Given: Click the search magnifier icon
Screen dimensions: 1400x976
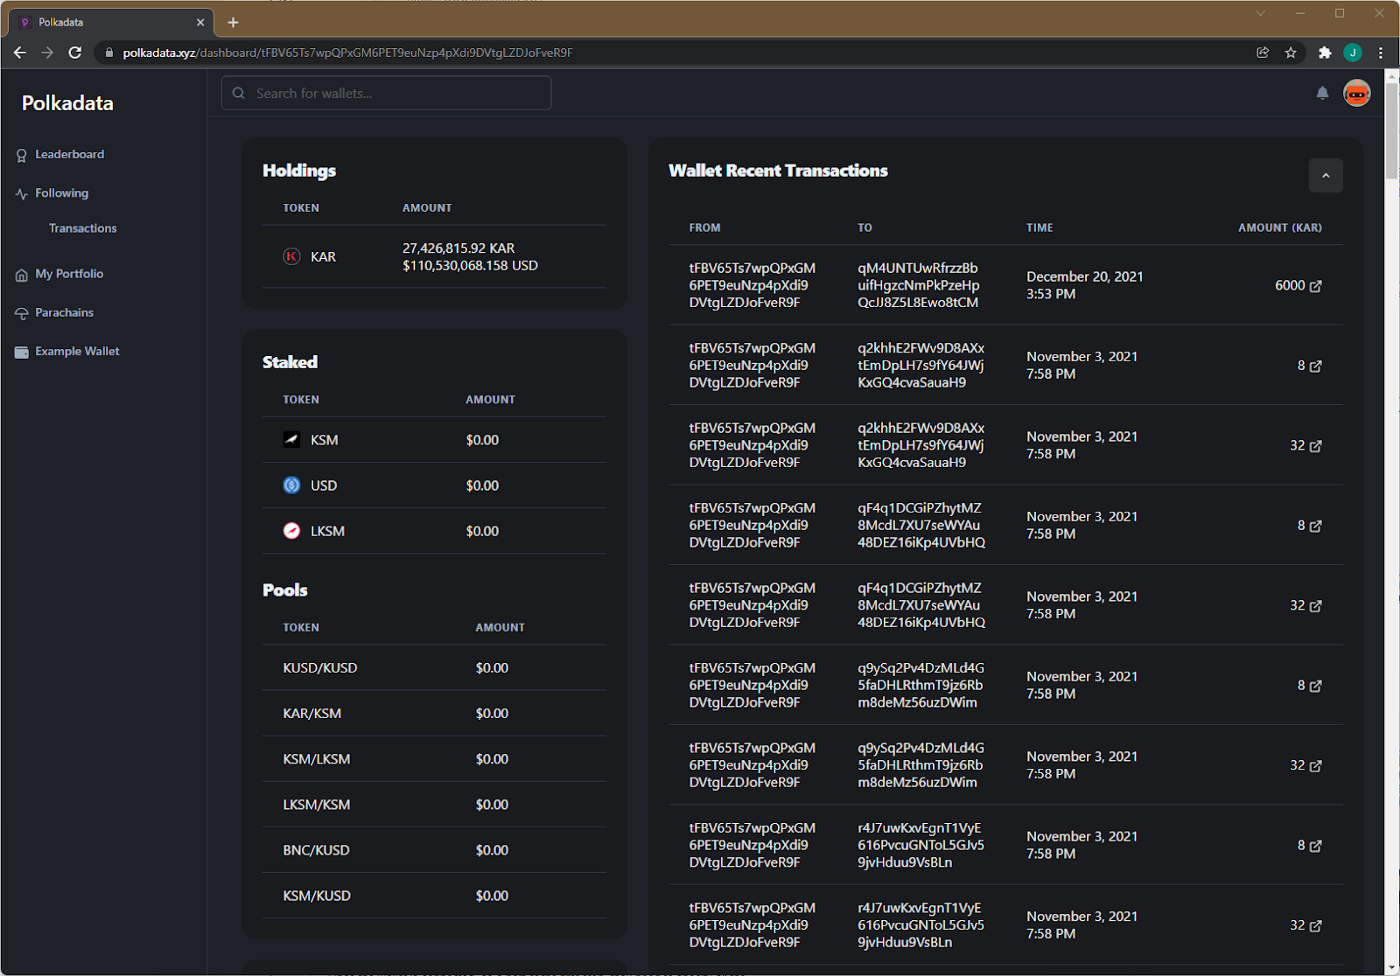Looking at the screenshot, I should pos(239,93).
